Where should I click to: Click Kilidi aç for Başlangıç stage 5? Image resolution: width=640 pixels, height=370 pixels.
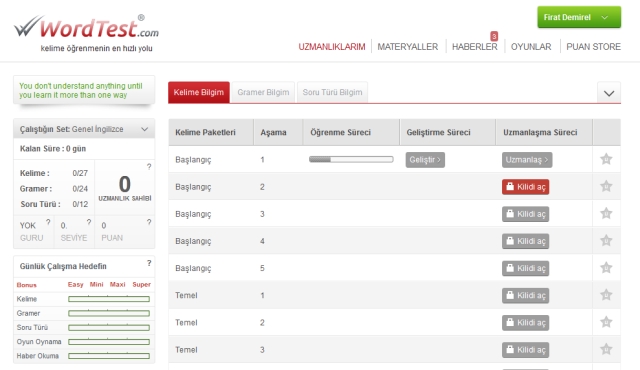(x=525, y=268)
